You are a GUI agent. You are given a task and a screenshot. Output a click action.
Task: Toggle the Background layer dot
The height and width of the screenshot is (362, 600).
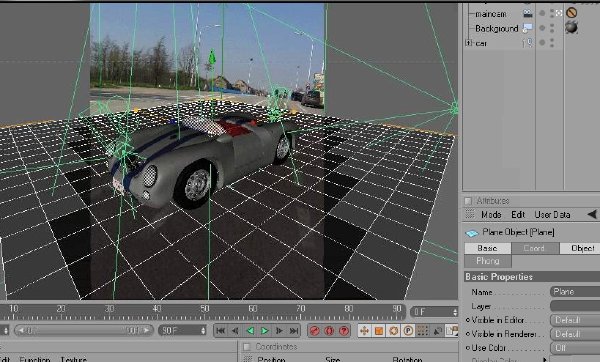tap(542, 28)
